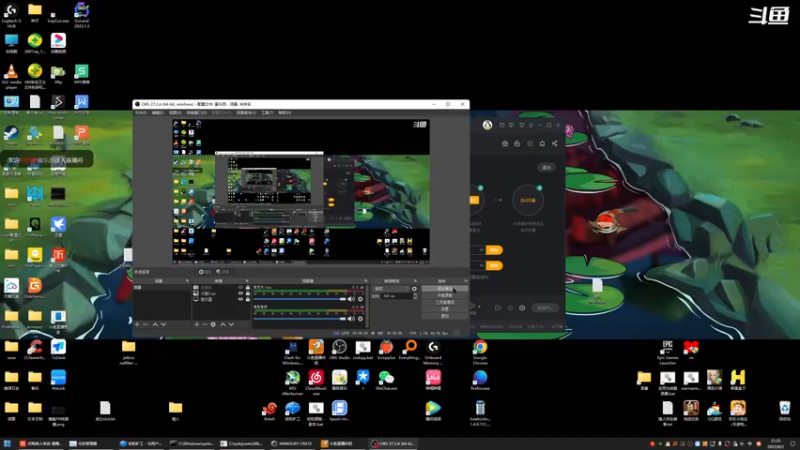The image size is (800, 450).
Task: Click transition duration input field
Action: click(x=396, y=296)
